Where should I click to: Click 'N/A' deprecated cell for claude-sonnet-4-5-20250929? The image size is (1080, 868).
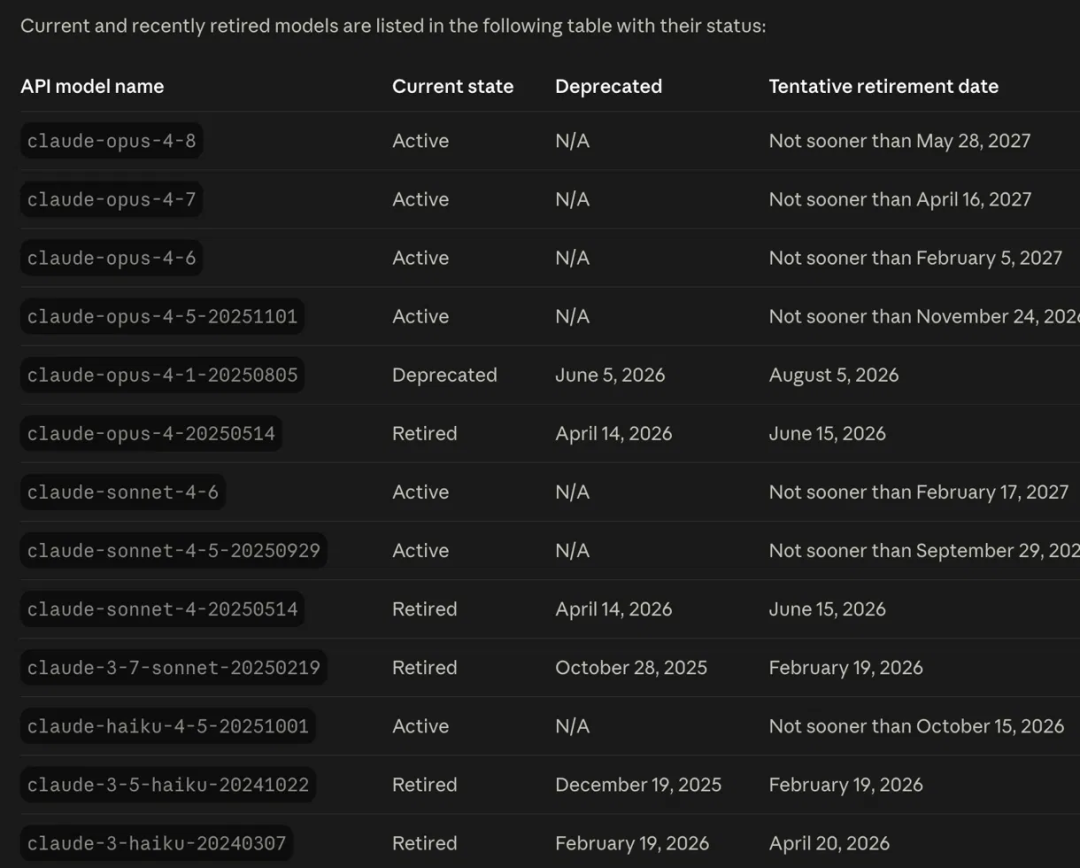pyautogui.click(x=572, y=550)
